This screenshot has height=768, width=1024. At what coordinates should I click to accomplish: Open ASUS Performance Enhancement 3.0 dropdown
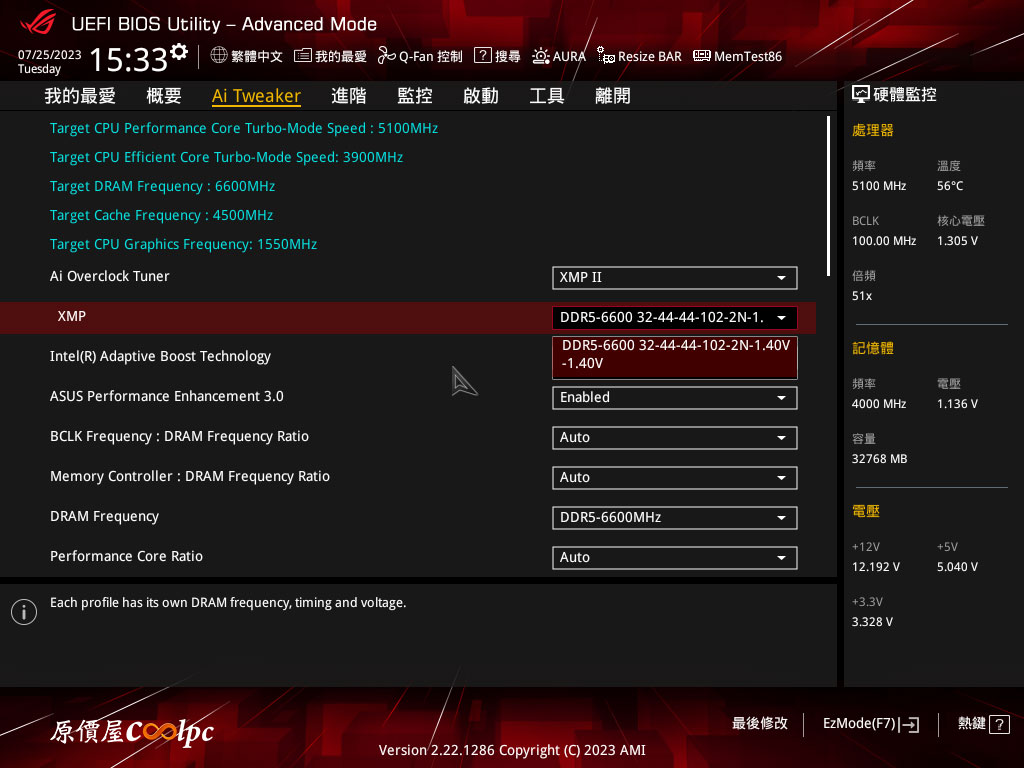[x=675, y=398]
